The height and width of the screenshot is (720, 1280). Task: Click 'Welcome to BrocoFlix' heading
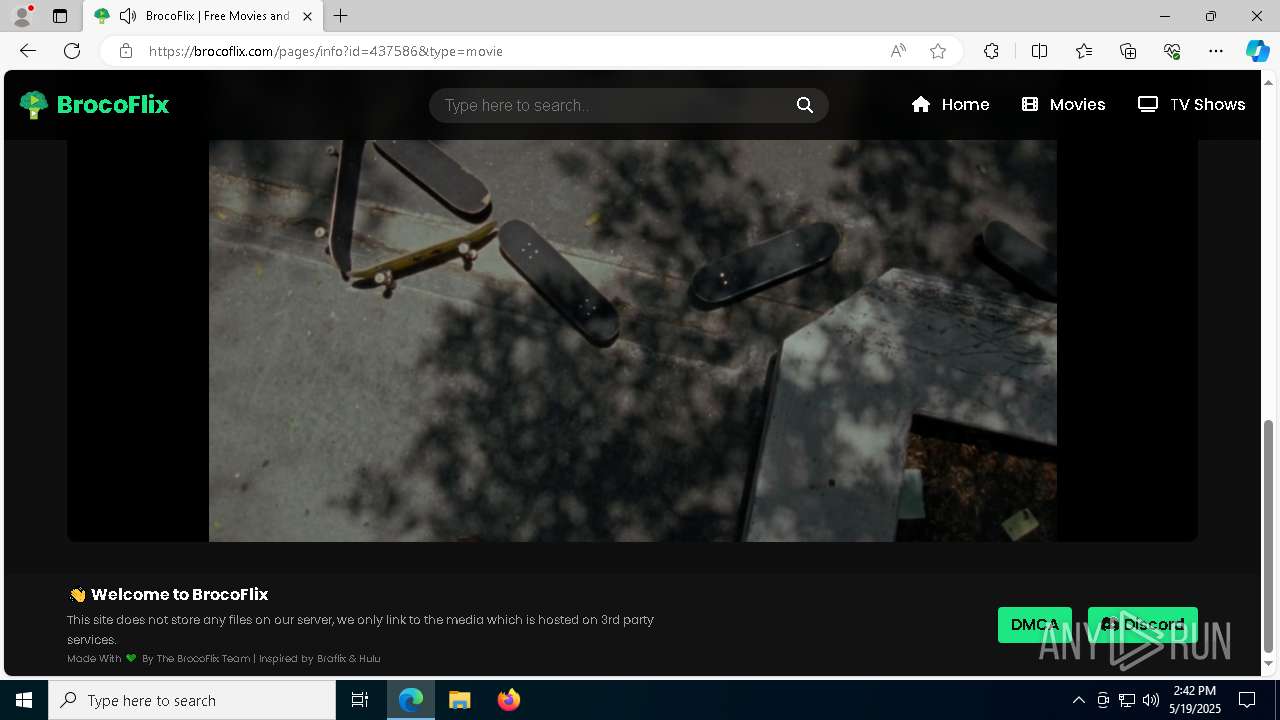tap(180, 594)
